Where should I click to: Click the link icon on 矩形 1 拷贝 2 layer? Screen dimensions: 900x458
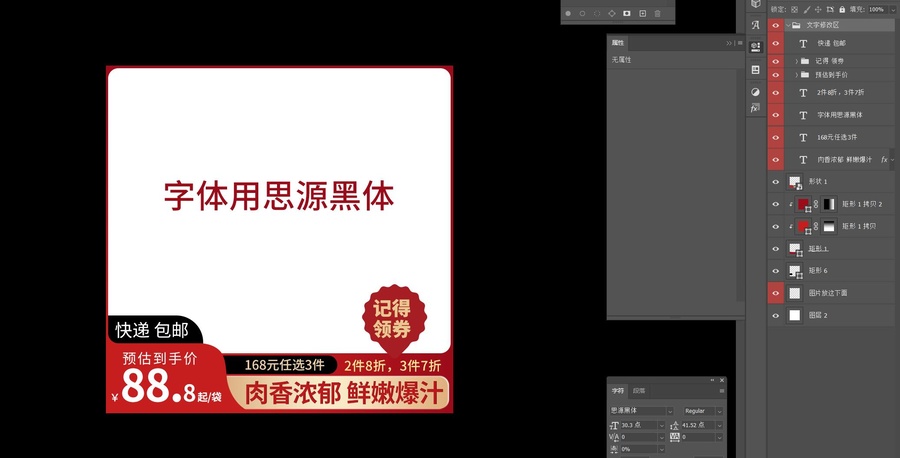816,204
